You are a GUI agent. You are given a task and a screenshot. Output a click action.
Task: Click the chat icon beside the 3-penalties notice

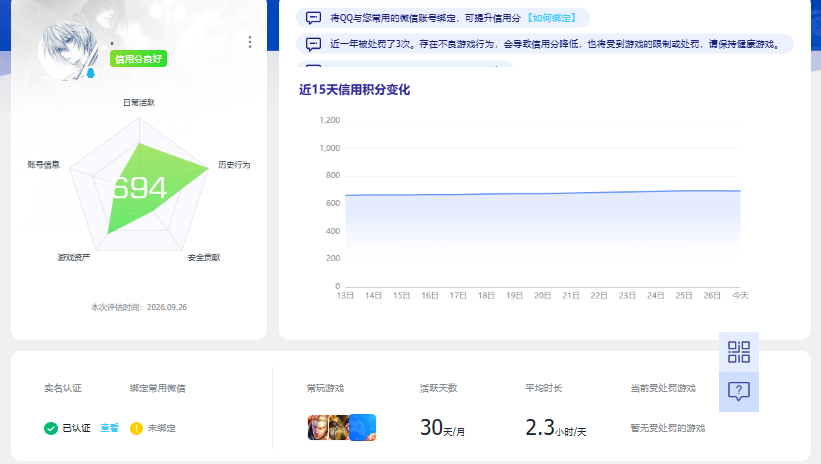(313, 44)
